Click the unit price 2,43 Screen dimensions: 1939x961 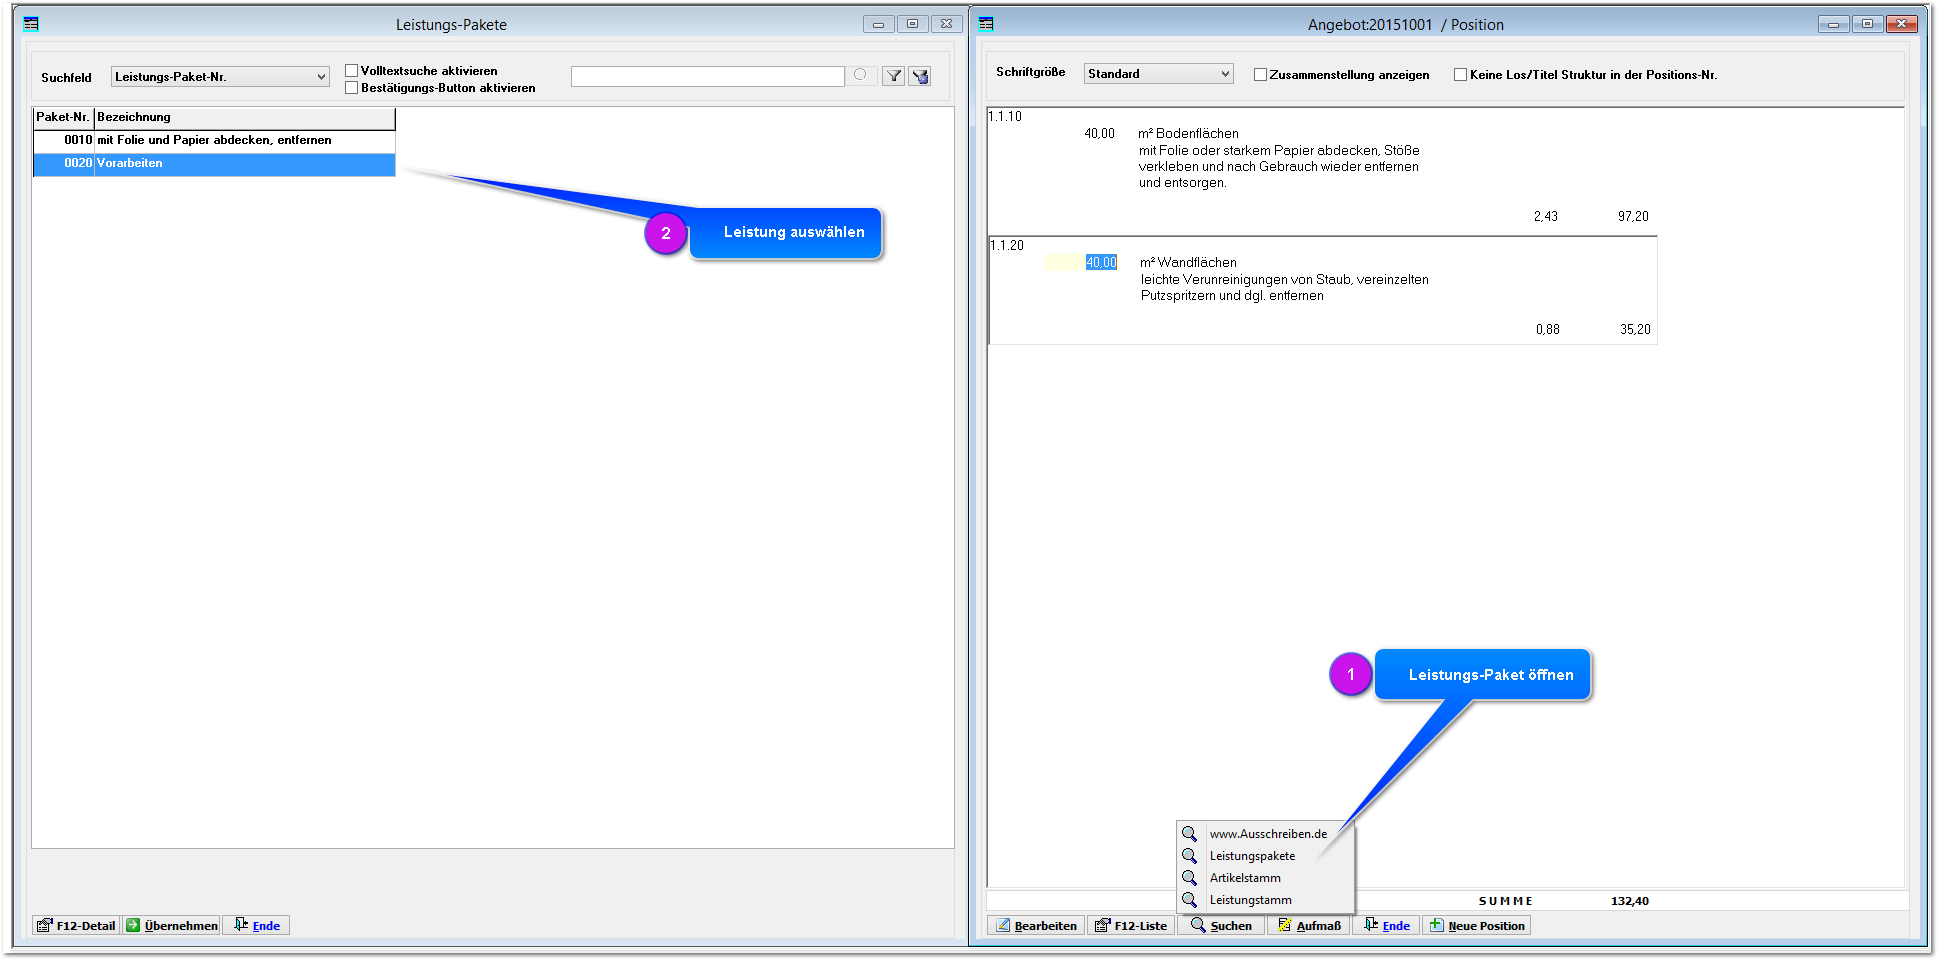[x=1545, y=217]
